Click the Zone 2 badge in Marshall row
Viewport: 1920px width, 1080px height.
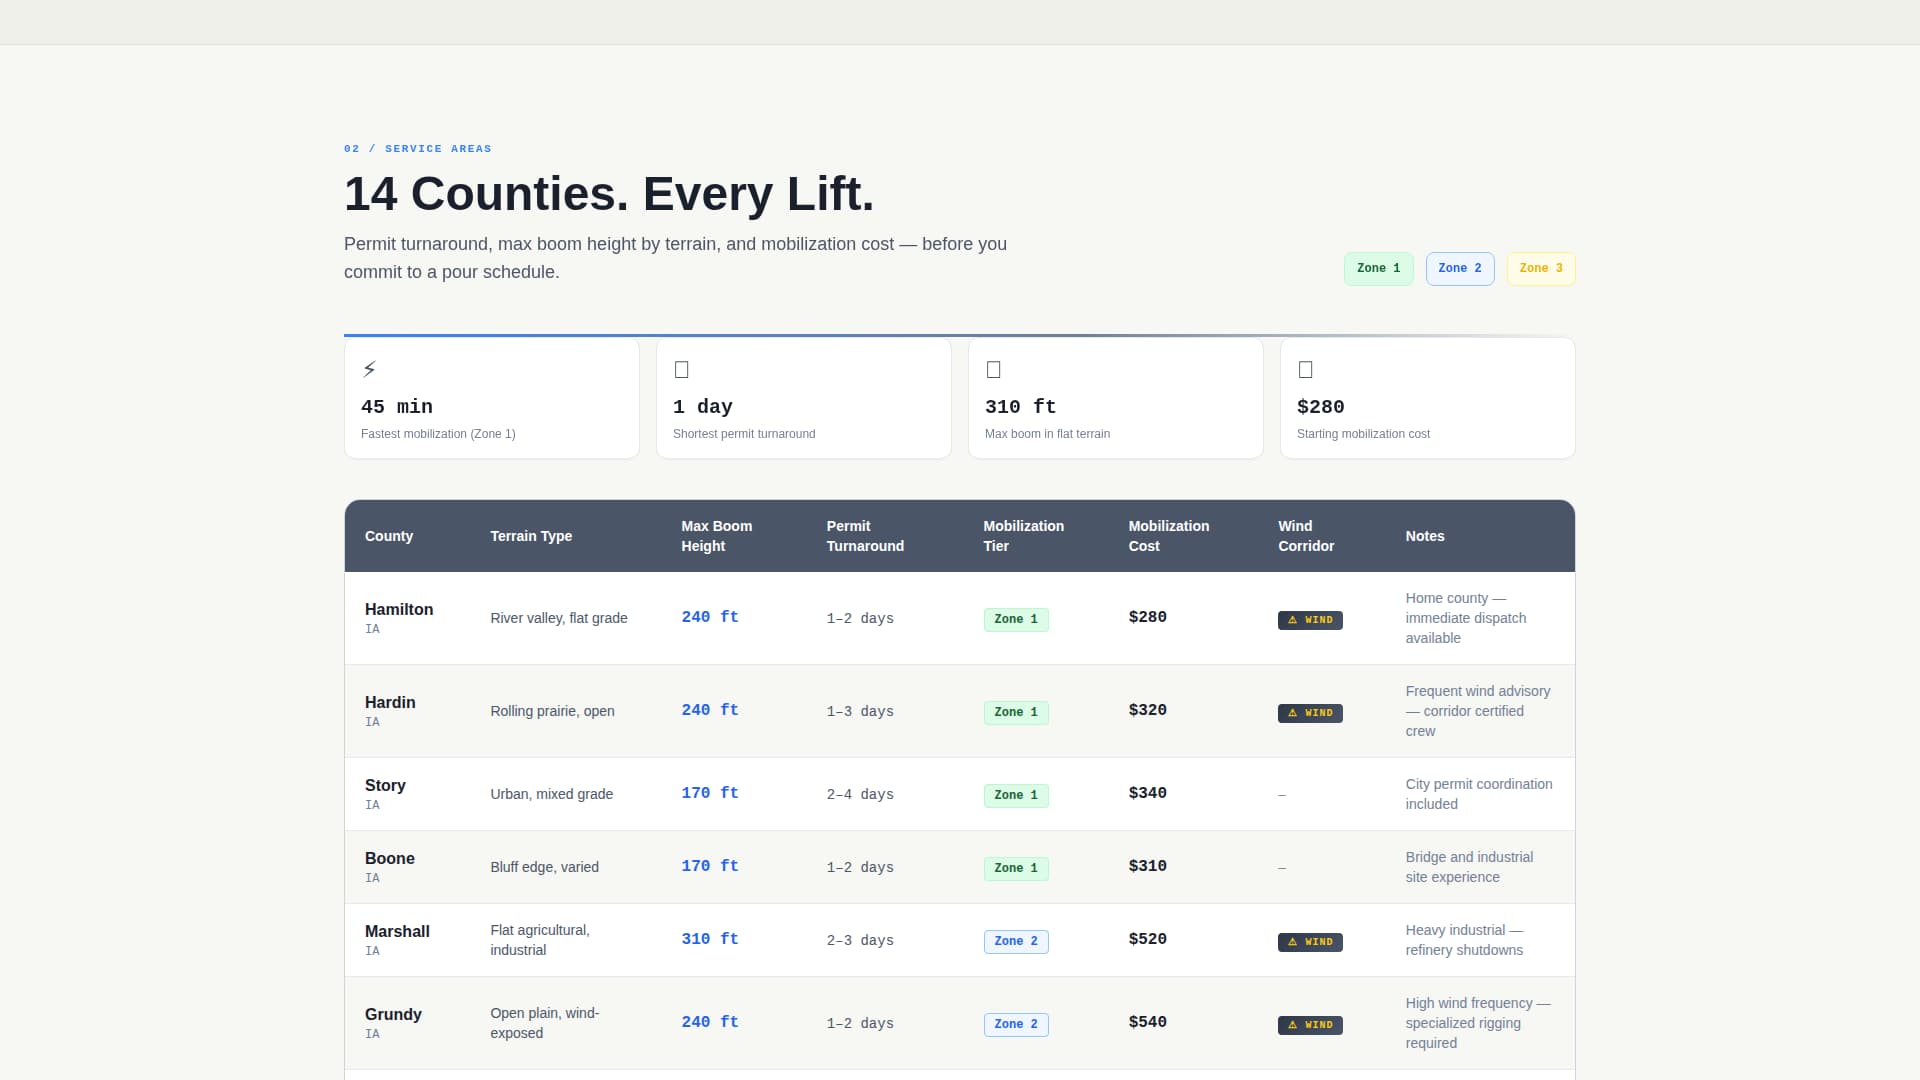pyautogui.click(x=1016, y=942)
